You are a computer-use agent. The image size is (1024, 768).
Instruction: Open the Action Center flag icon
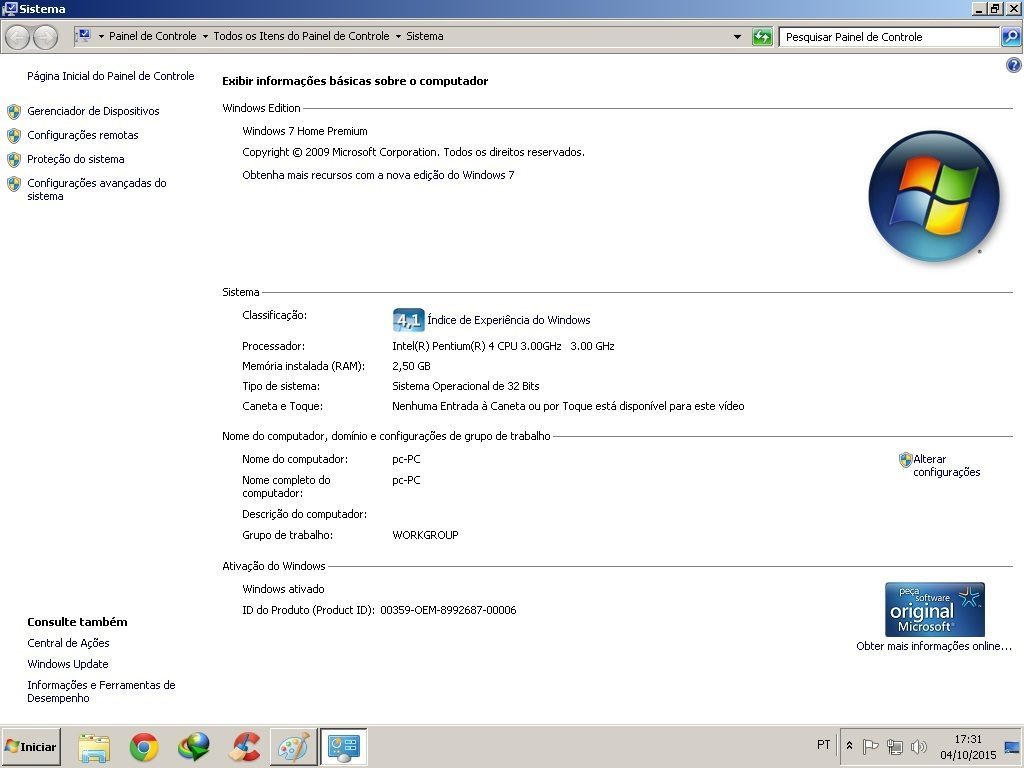(870, 746)
